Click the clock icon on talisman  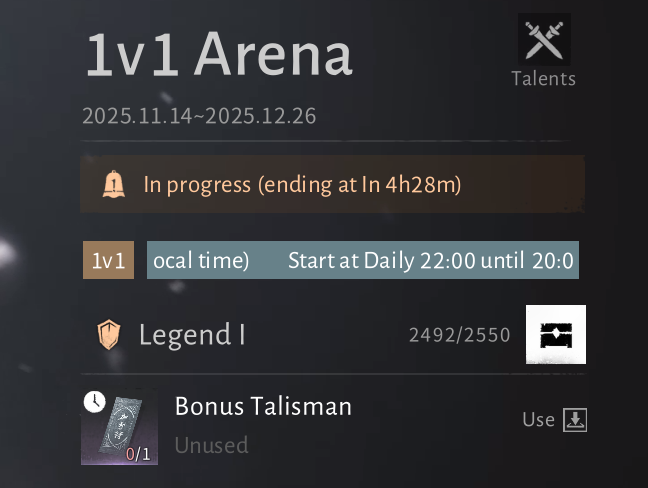(95, 402)
